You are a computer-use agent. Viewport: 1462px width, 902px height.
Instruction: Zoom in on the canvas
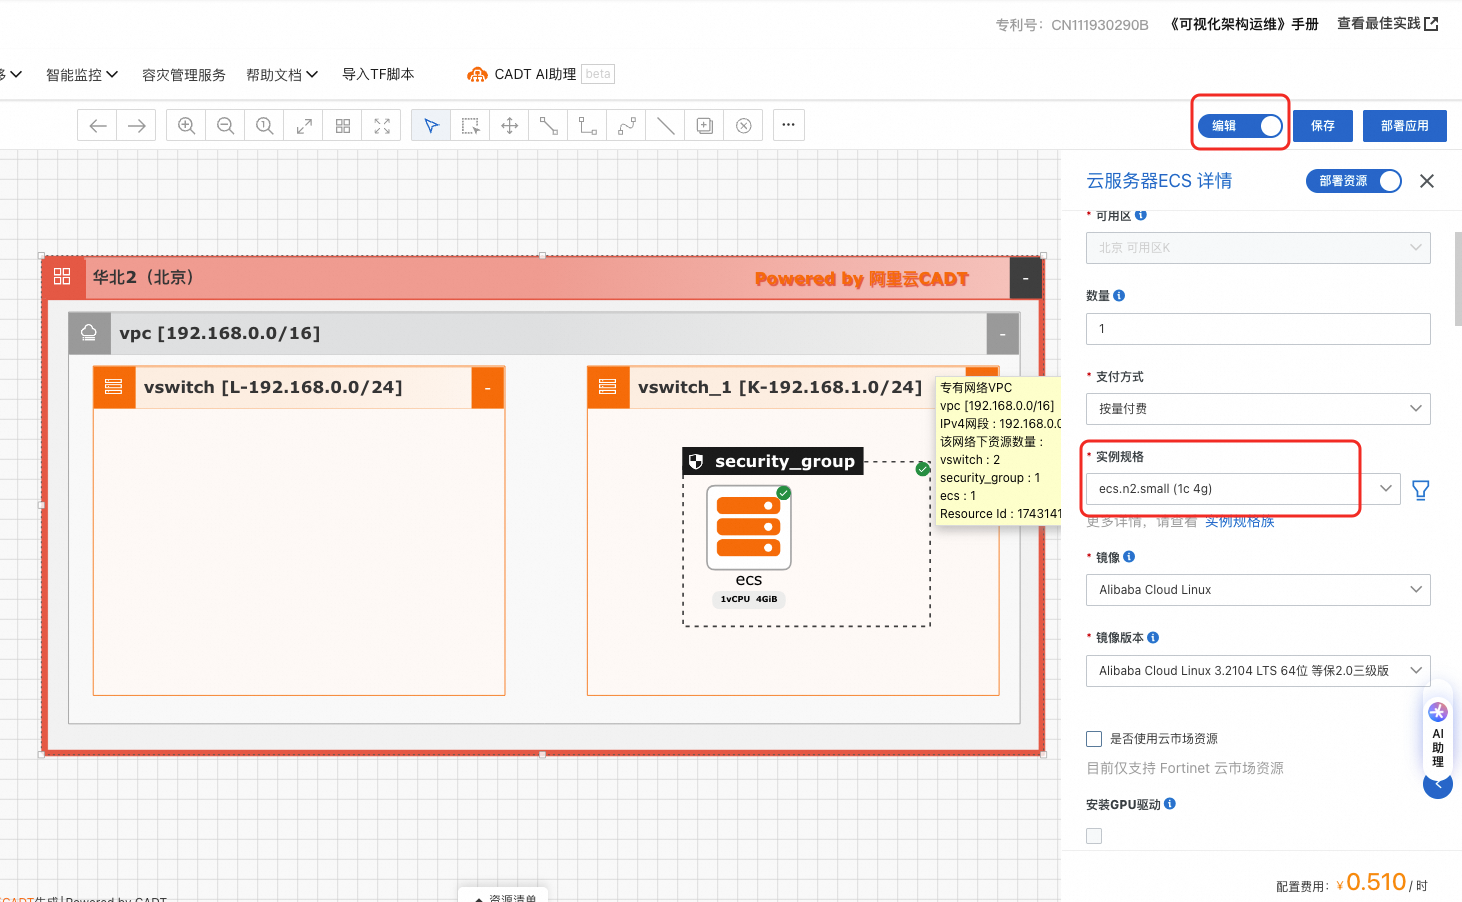point(186,125)
